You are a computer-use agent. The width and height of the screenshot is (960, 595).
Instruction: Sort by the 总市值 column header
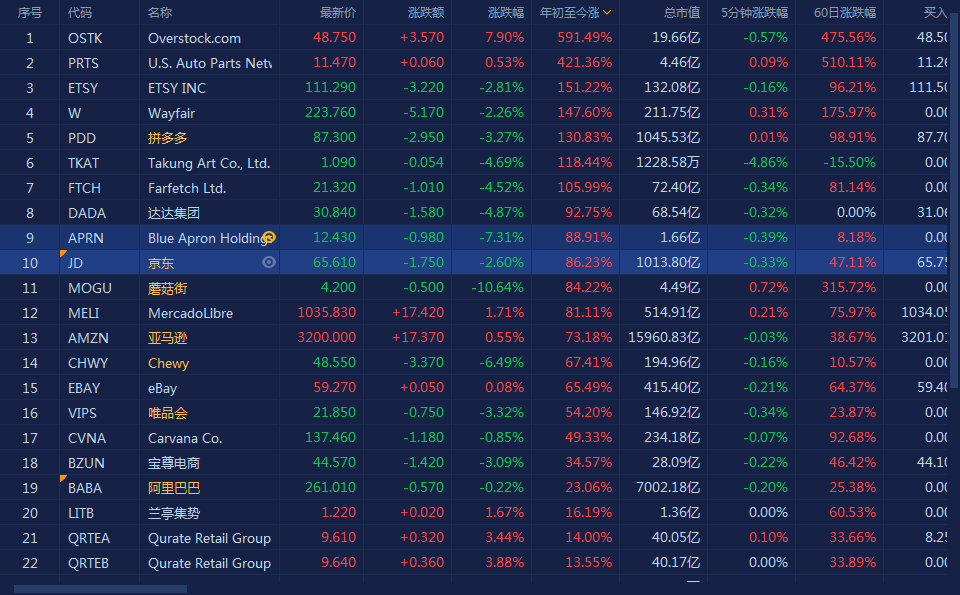tap(682, 12)
